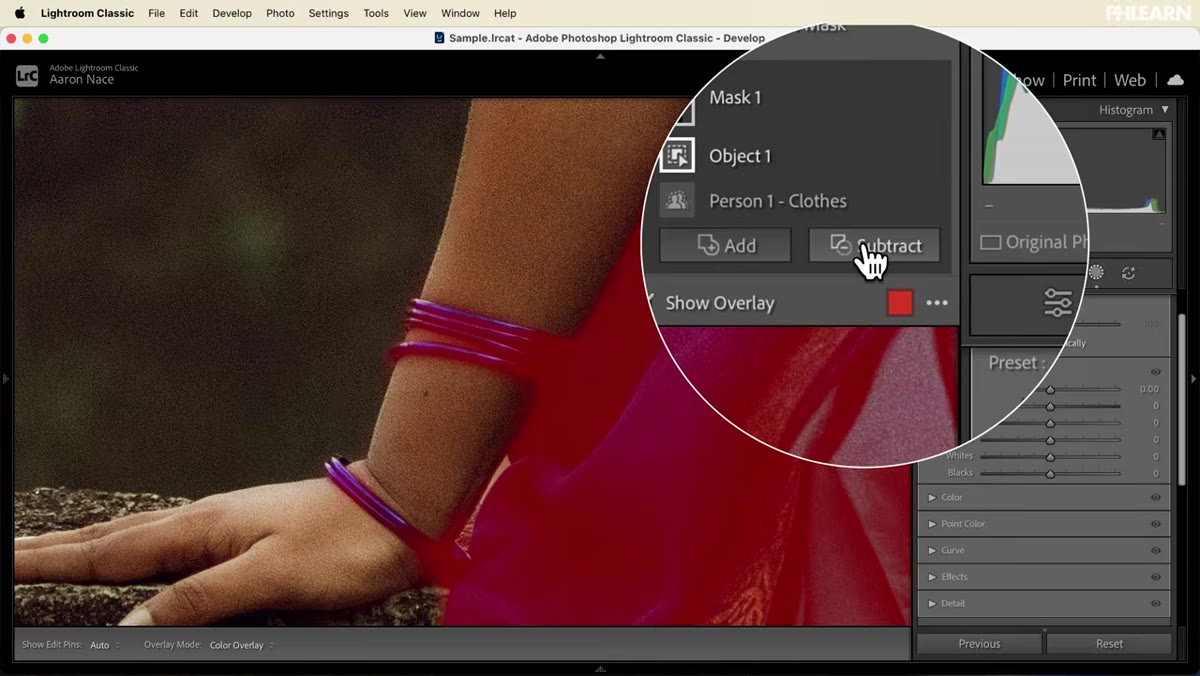Click the Object 1 selection icon
The height and width of the screenshot is (676, 1200).
click(x=677, y=155)
